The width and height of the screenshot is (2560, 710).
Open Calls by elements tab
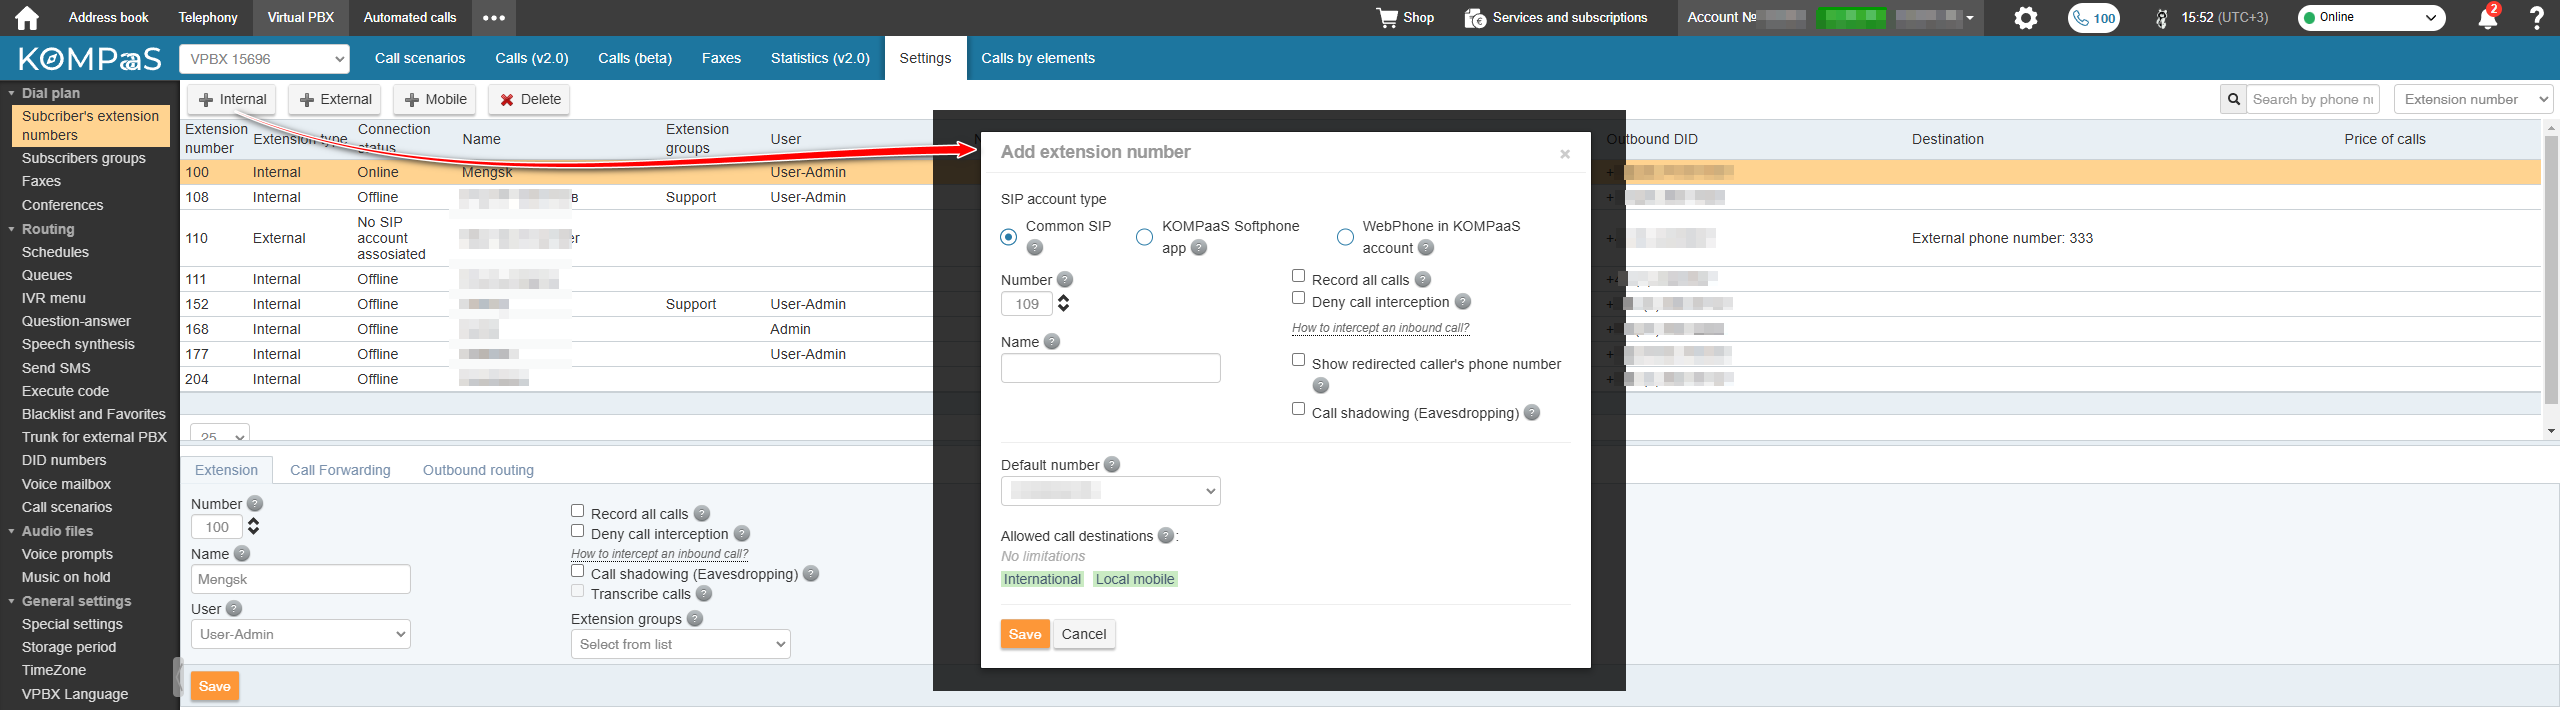(1038, 58)
